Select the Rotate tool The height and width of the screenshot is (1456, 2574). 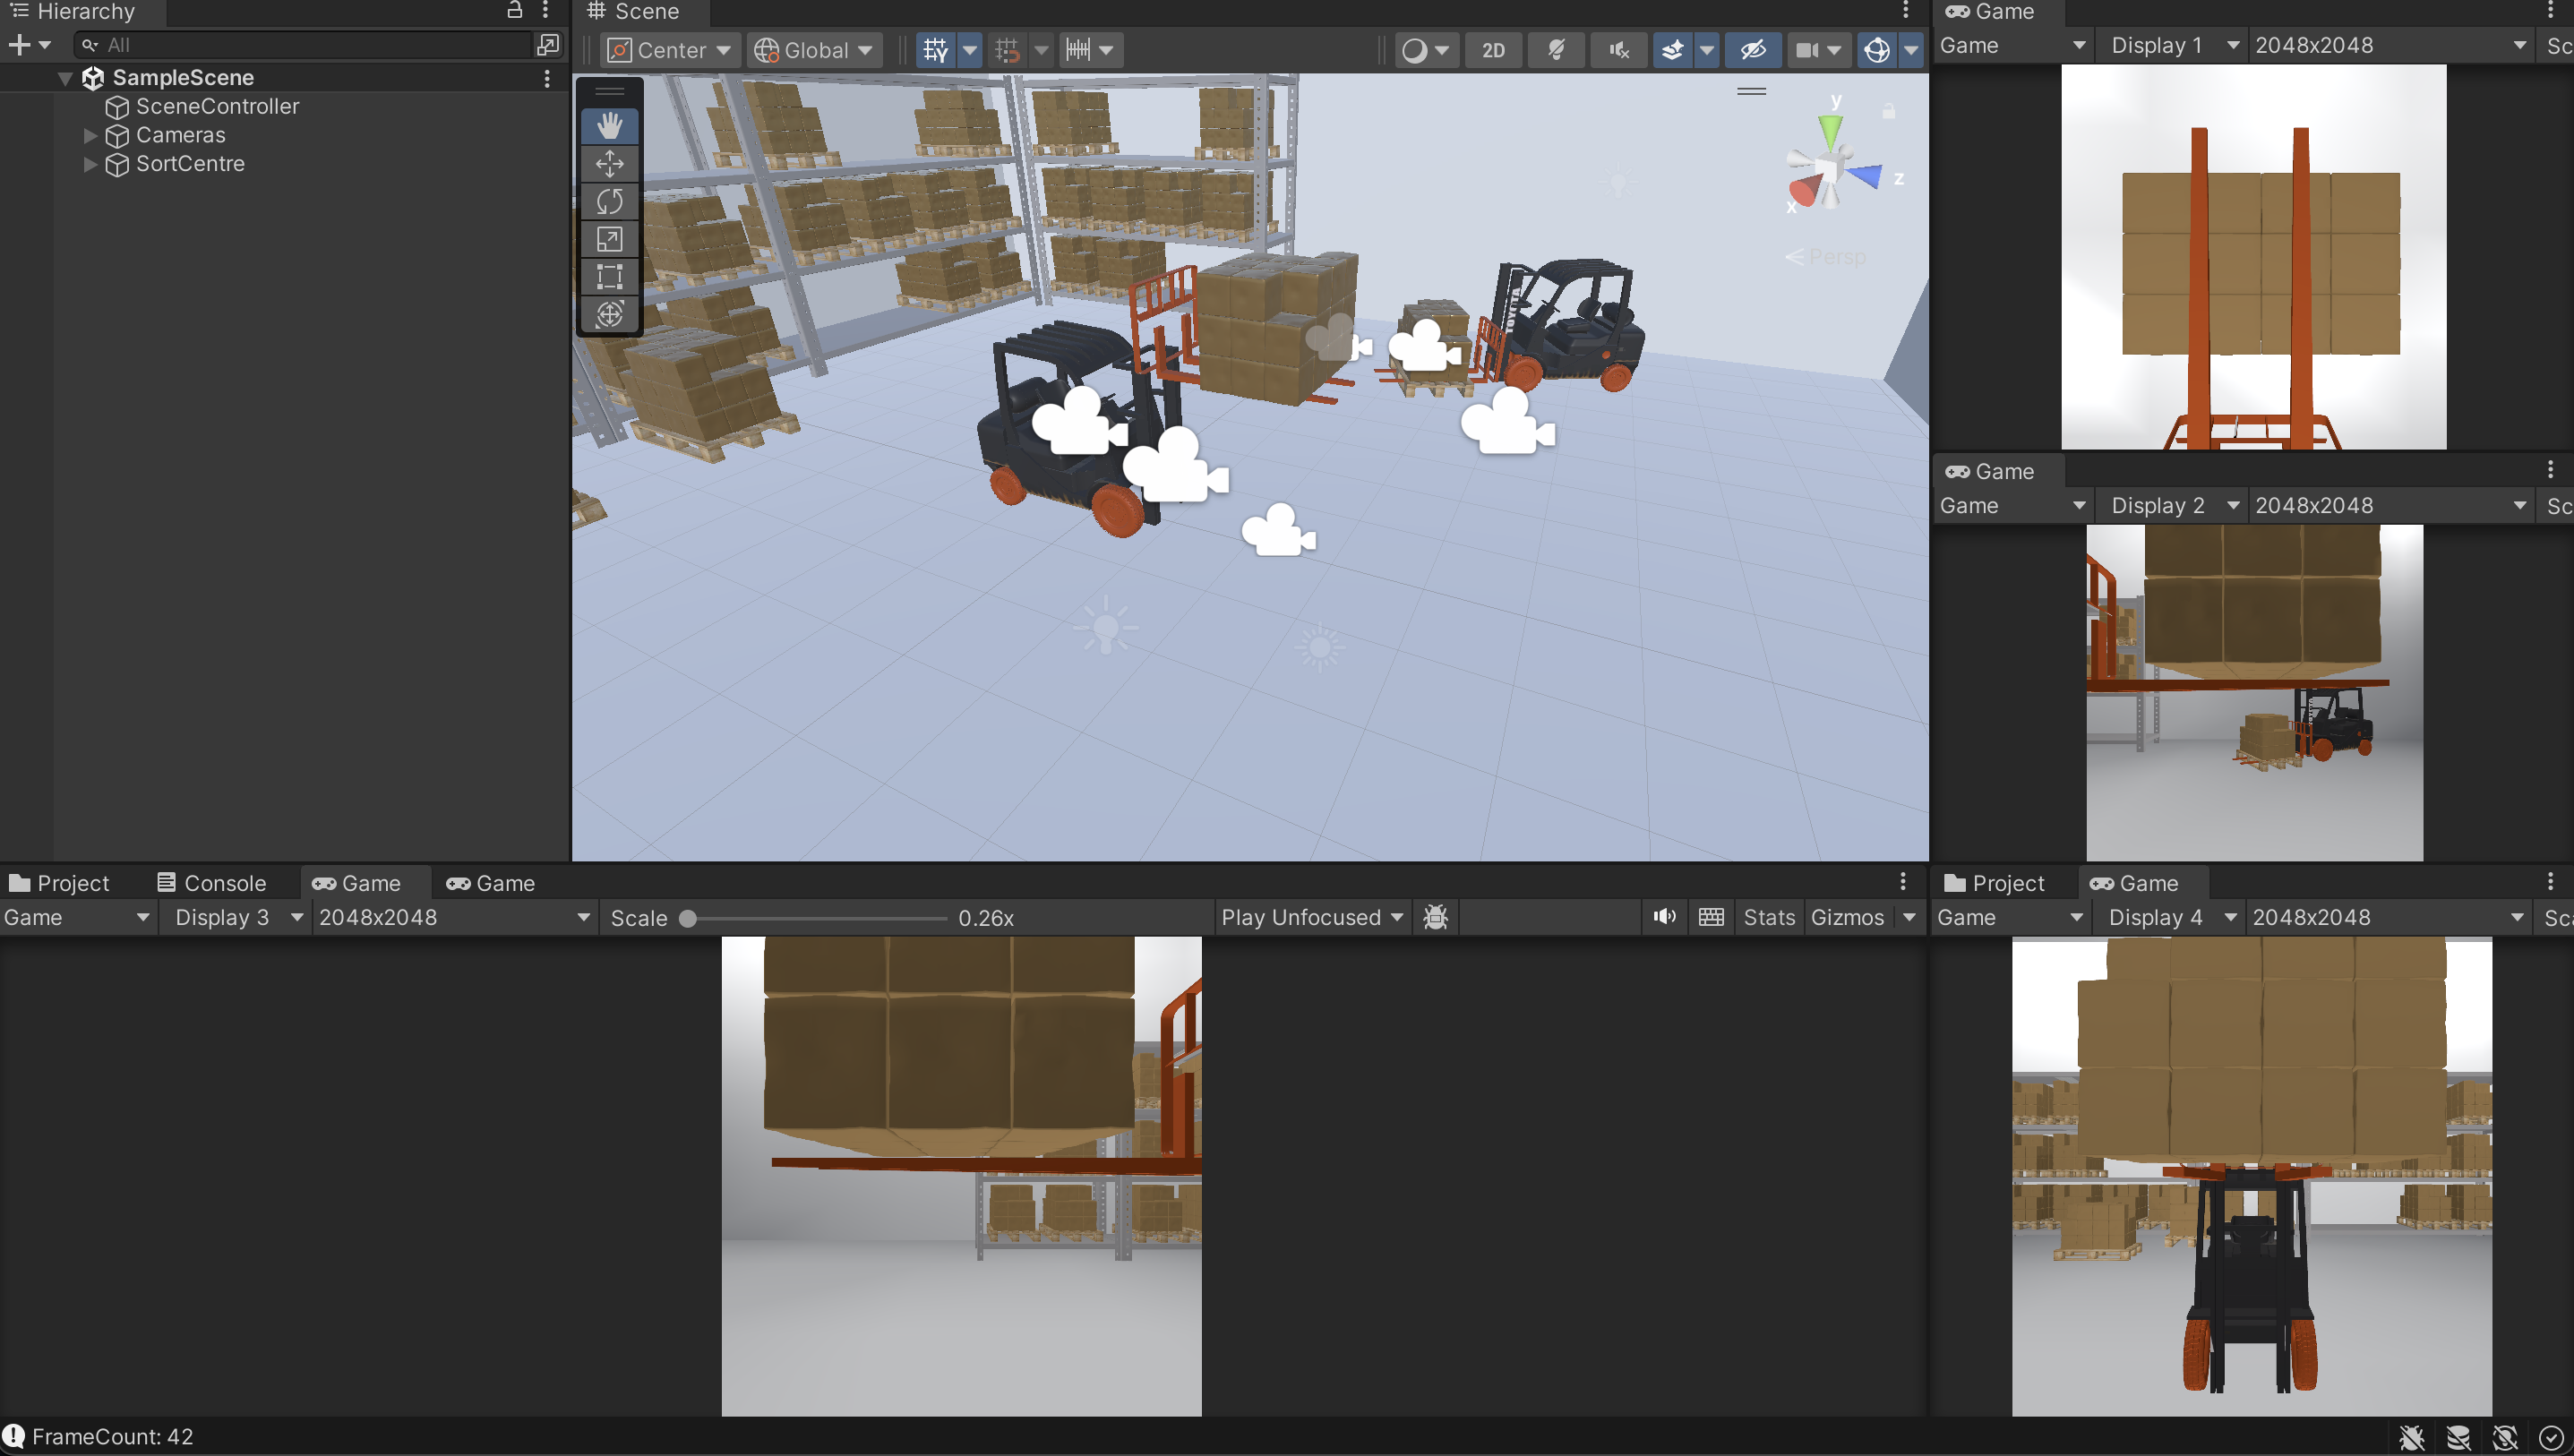(609, 201)
